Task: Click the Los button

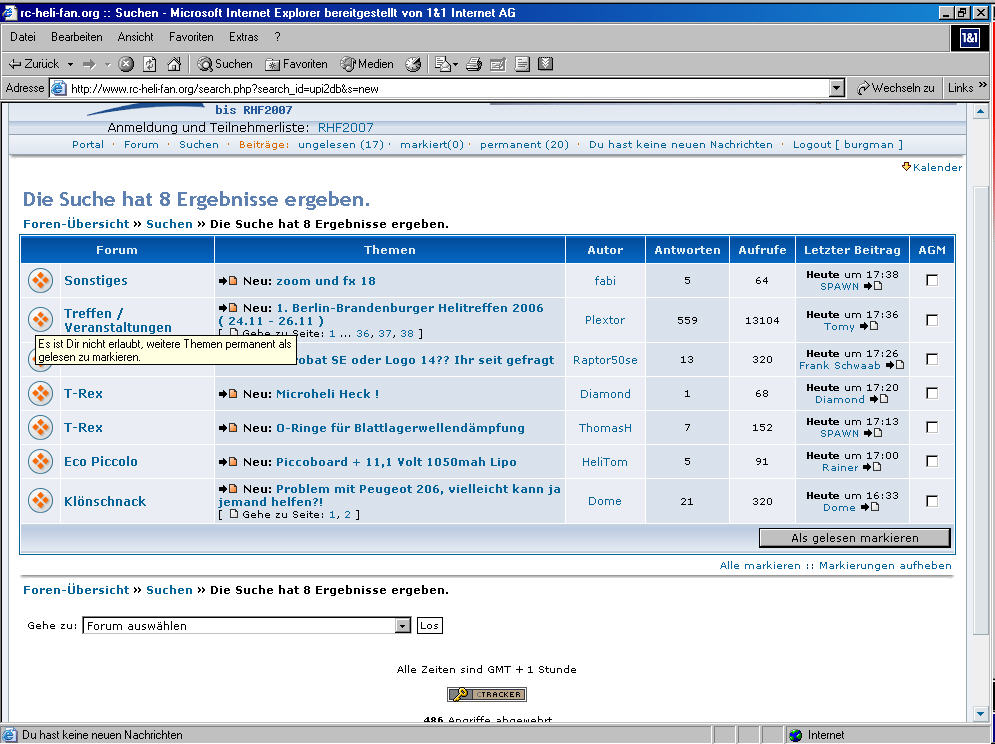Action: [429, 625]
